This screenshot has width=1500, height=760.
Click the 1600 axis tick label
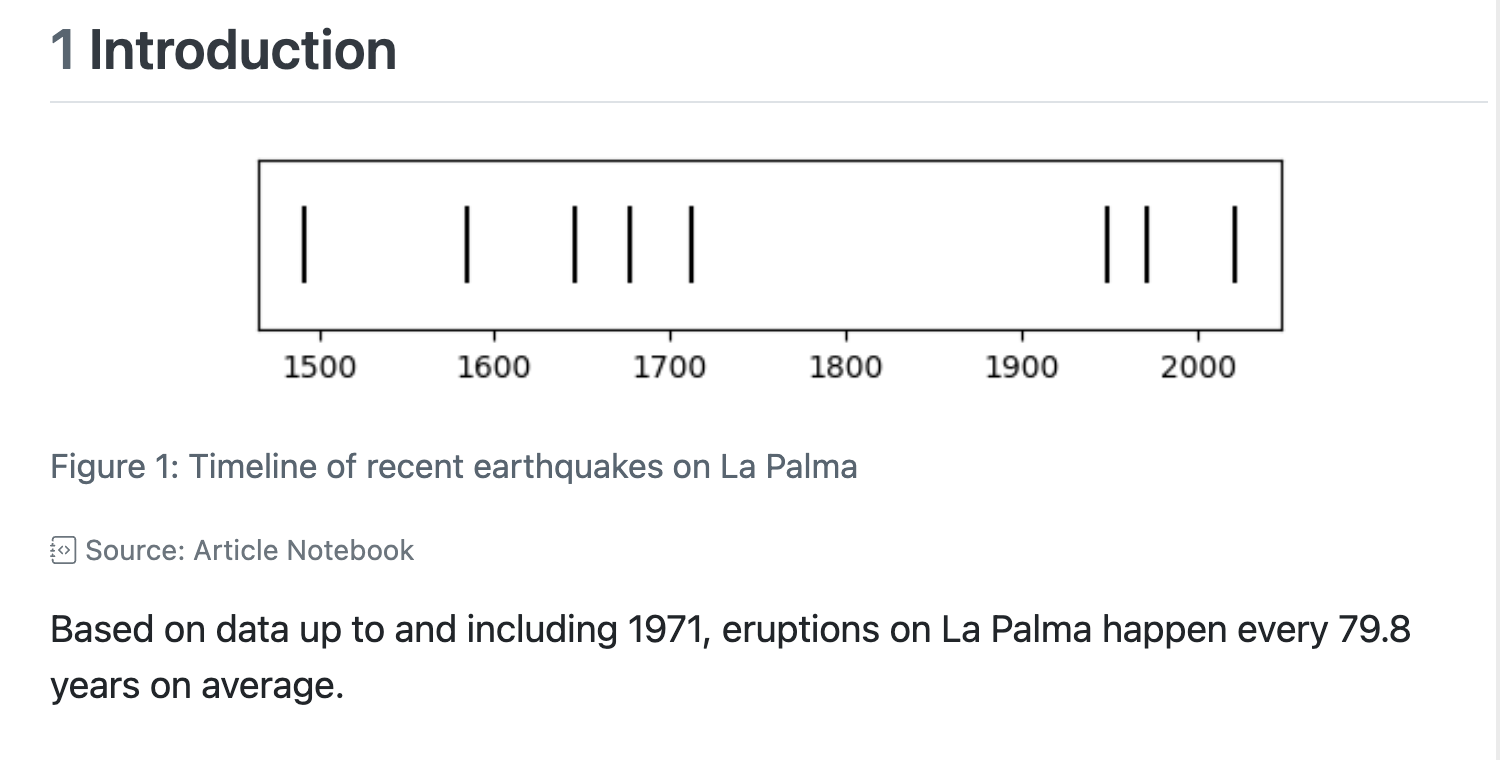click(494, 367)
